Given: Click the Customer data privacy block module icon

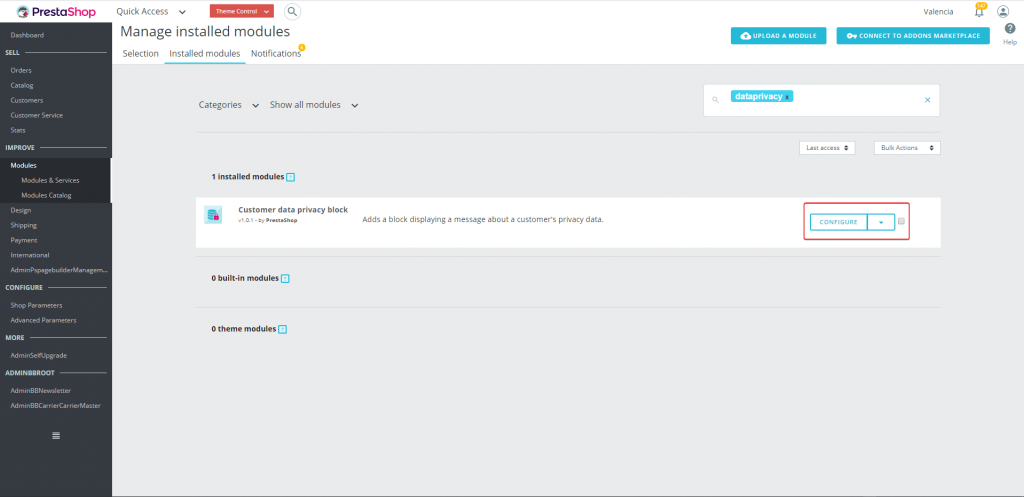Looking at the screenshot, I should 213,215.
